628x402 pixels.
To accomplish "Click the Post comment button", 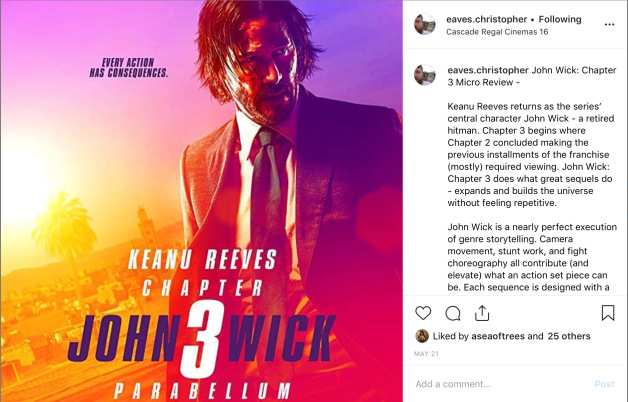I will tap(604, 384).
